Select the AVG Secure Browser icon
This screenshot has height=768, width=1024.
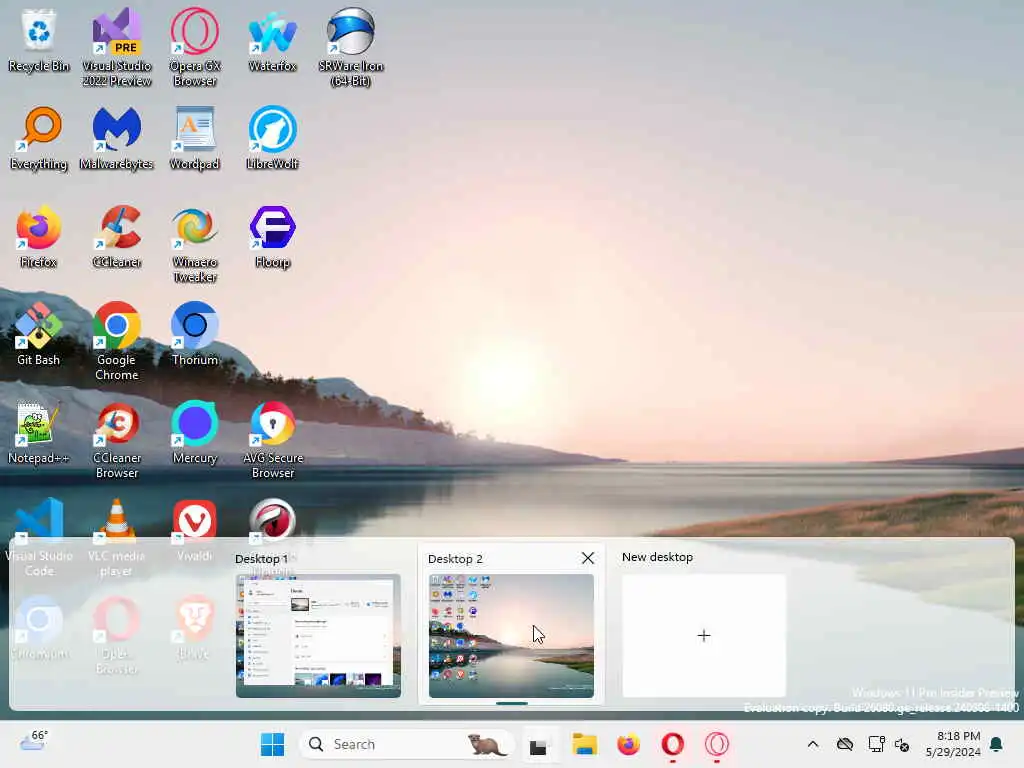tap(272, 440)
